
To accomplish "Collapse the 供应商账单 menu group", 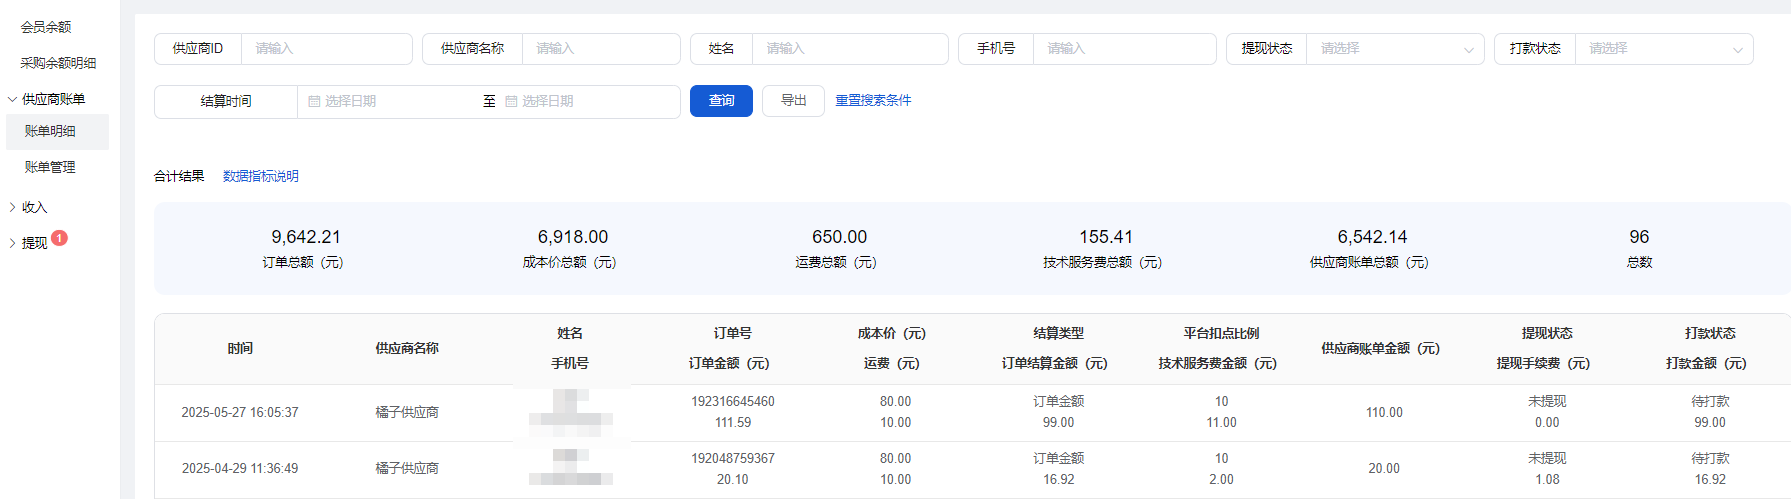I will tap(13, 99).
